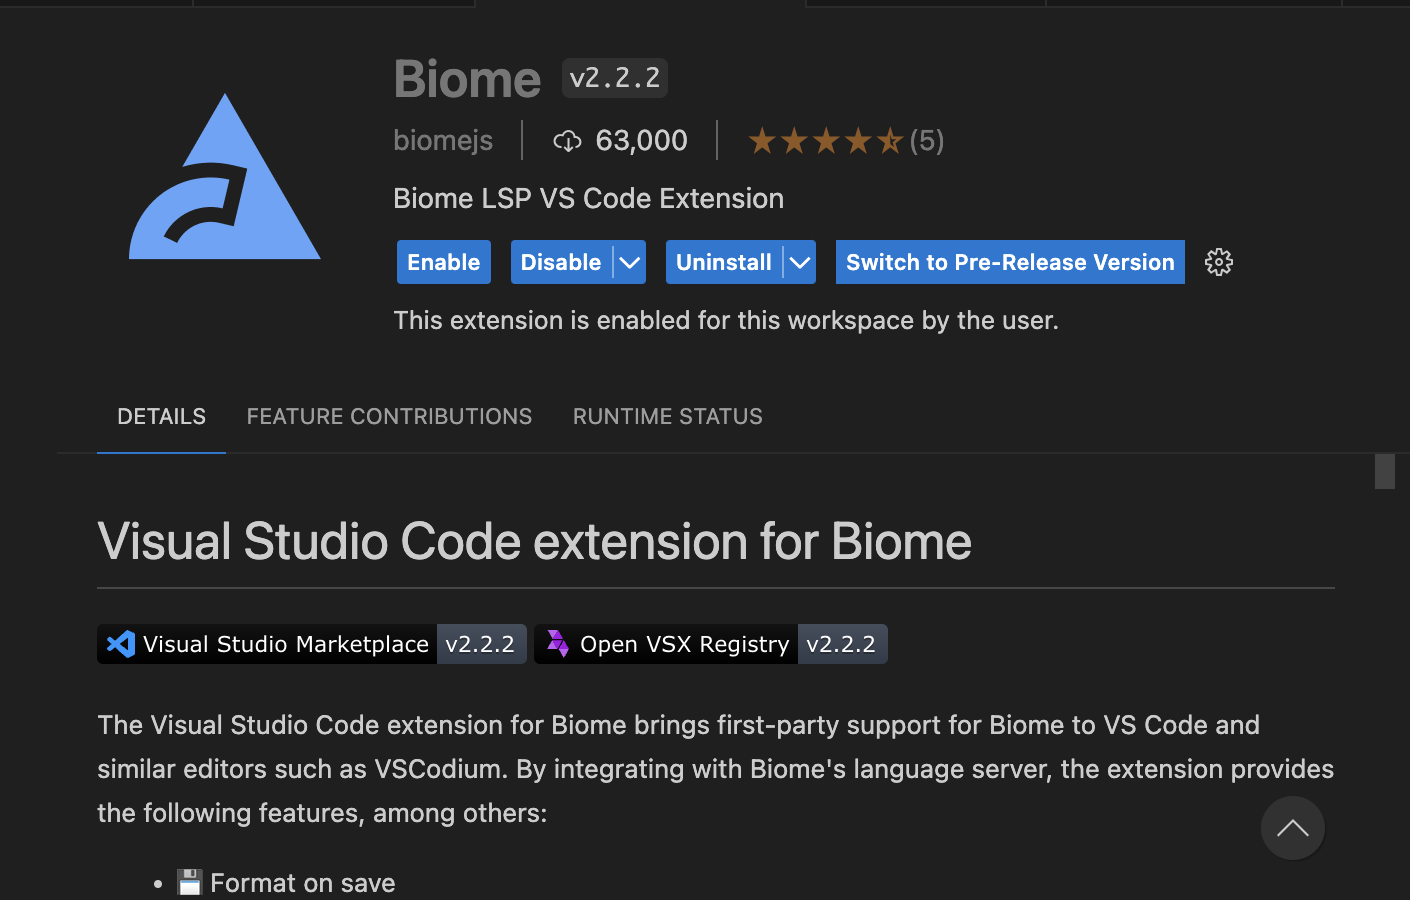Select the DETAILS tab
1410x900 pixels.
pos(161,416)
